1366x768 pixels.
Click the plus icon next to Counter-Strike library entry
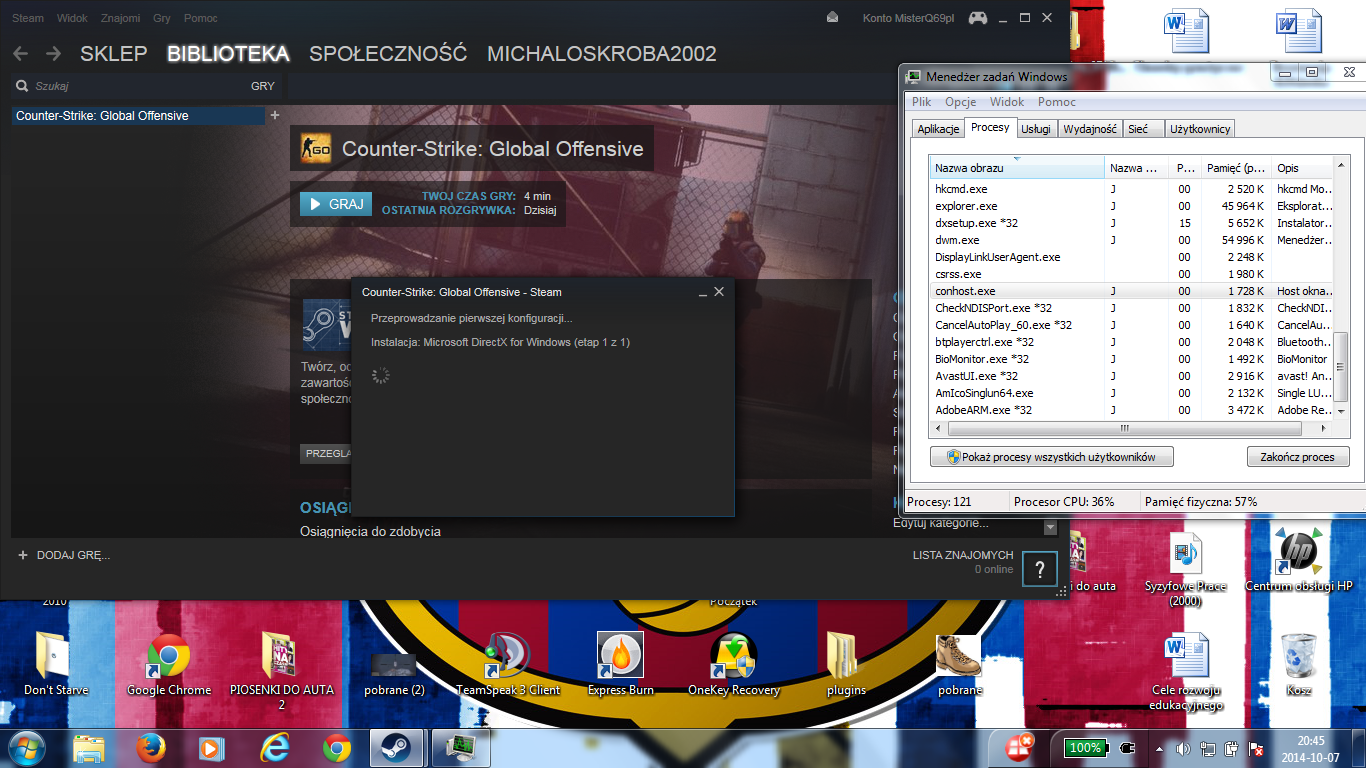(x=275, y=115)
